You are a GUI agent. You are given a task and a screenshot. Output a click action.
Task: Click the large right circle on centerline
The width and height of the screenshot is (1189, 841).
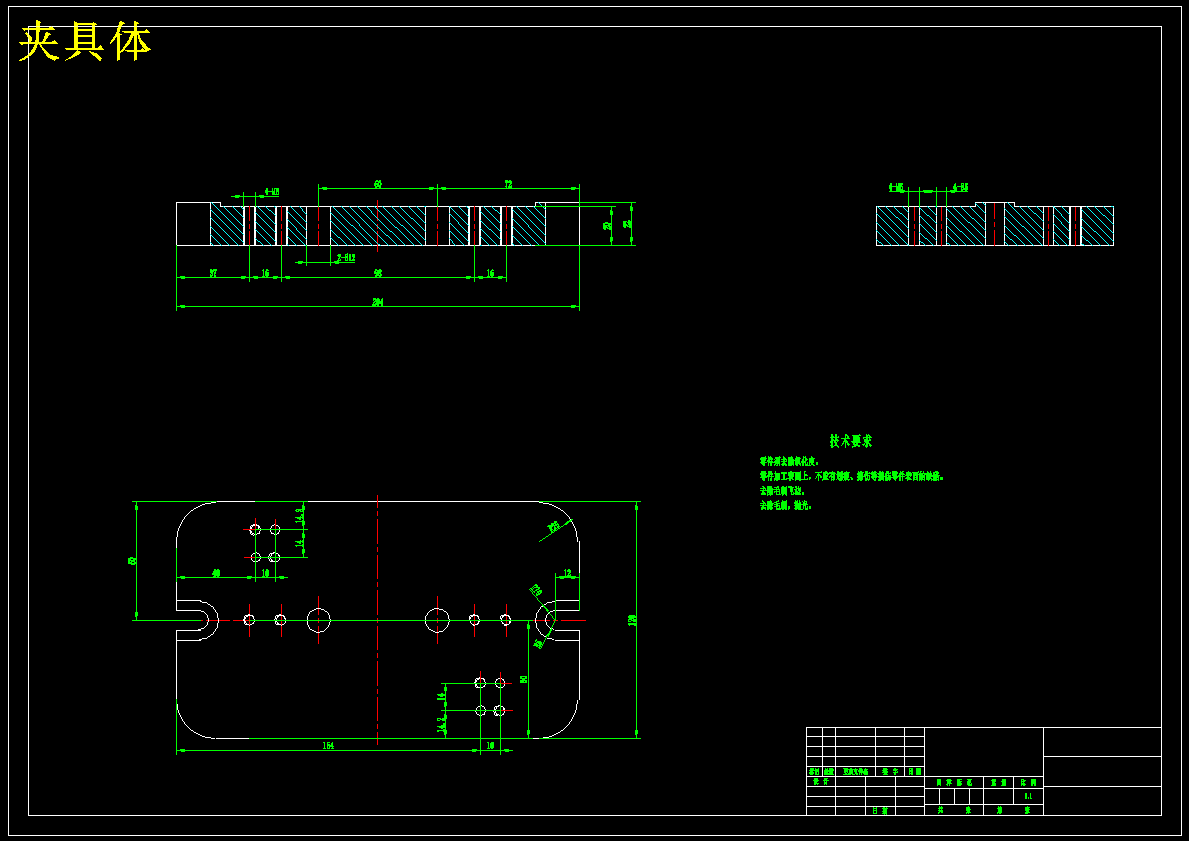click(437, 620)
